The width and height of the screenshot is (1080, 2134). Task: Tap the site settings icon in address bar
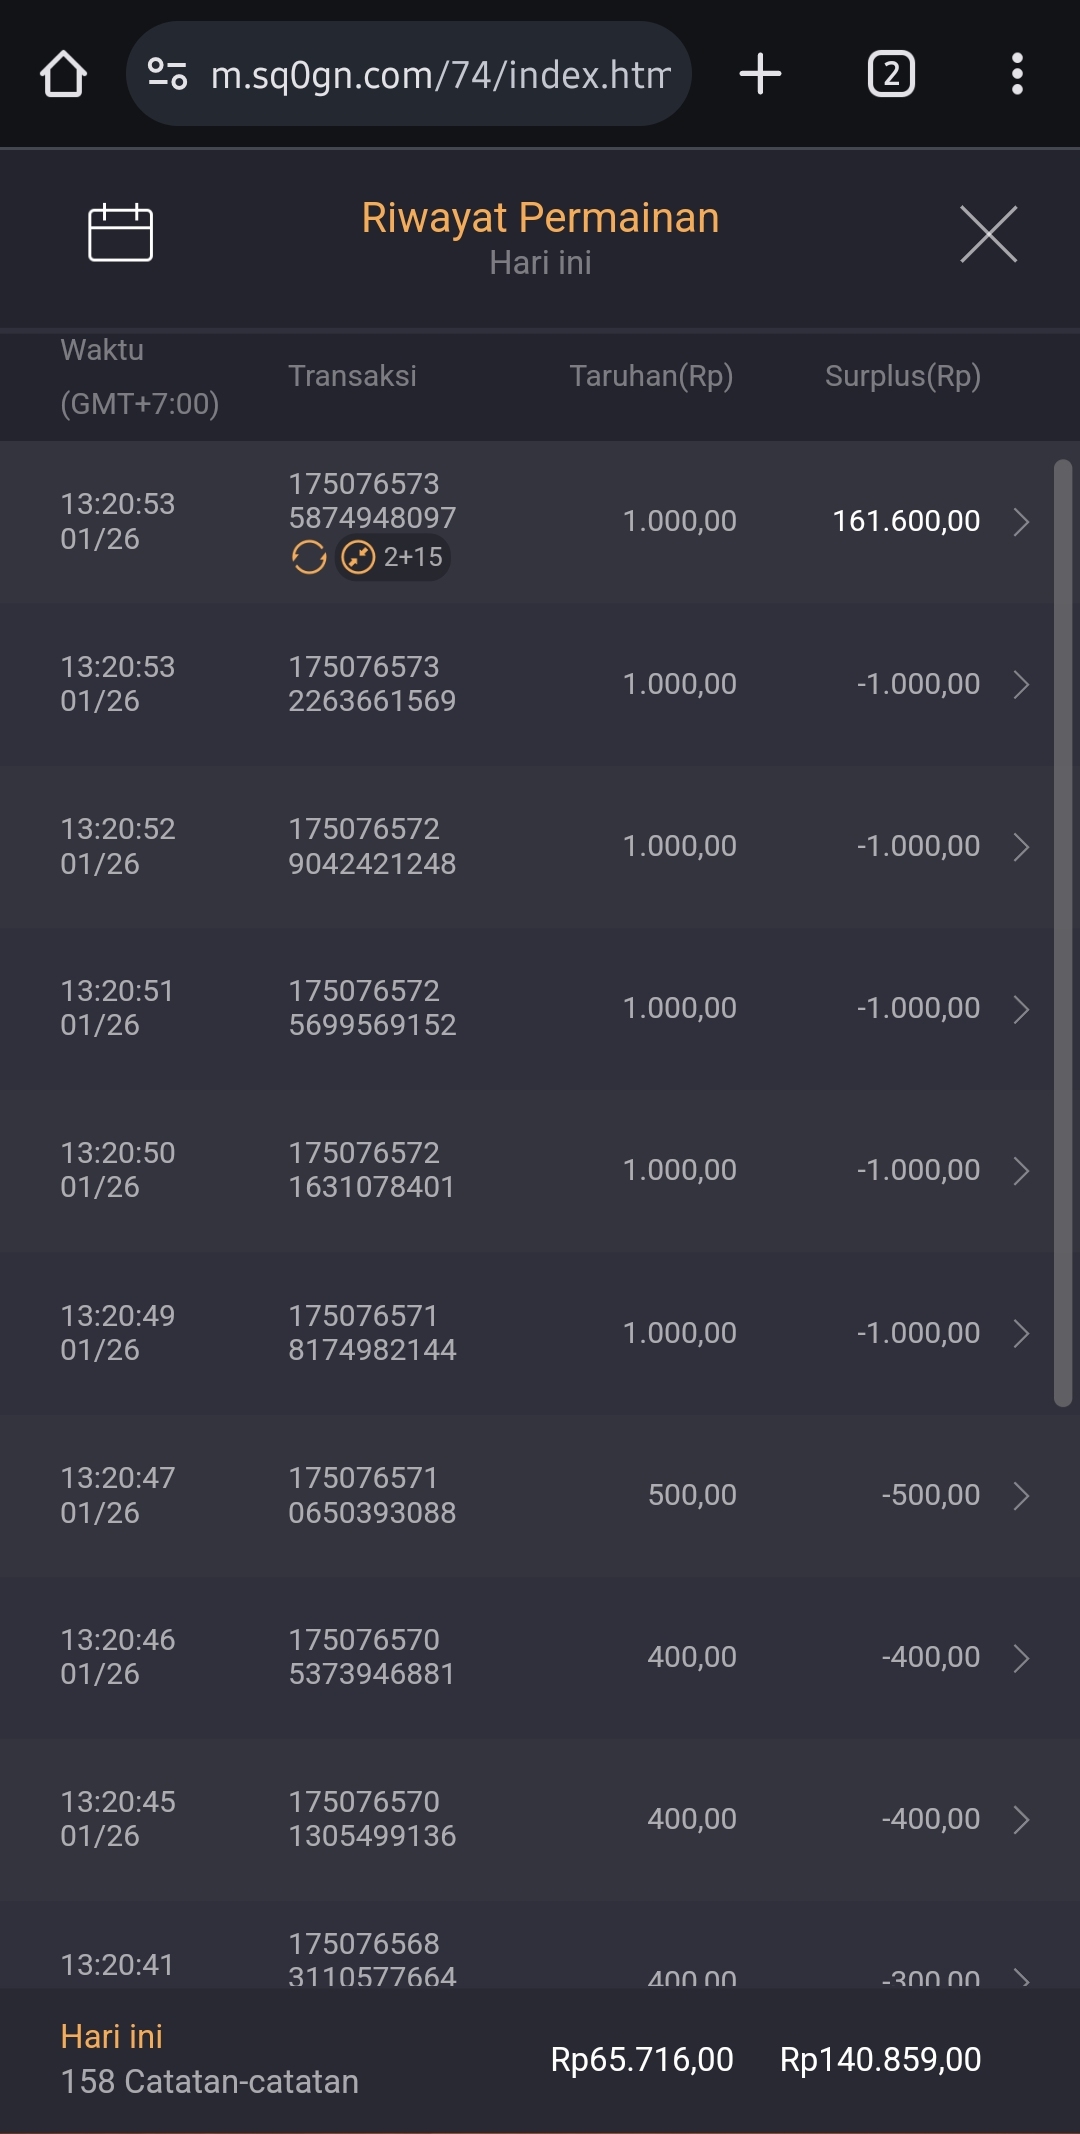coord(167,74)
